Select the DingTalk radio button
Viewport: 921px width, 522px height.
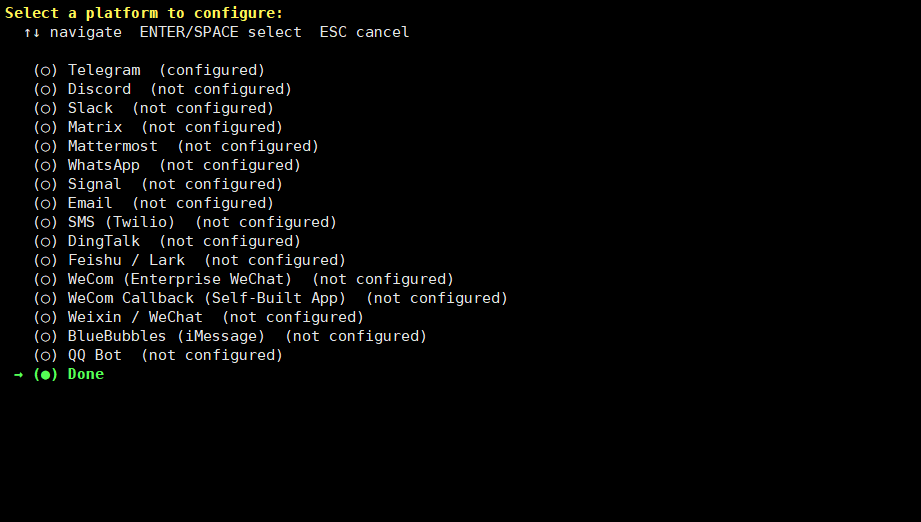pyautogui.click(x=46, y=241)
